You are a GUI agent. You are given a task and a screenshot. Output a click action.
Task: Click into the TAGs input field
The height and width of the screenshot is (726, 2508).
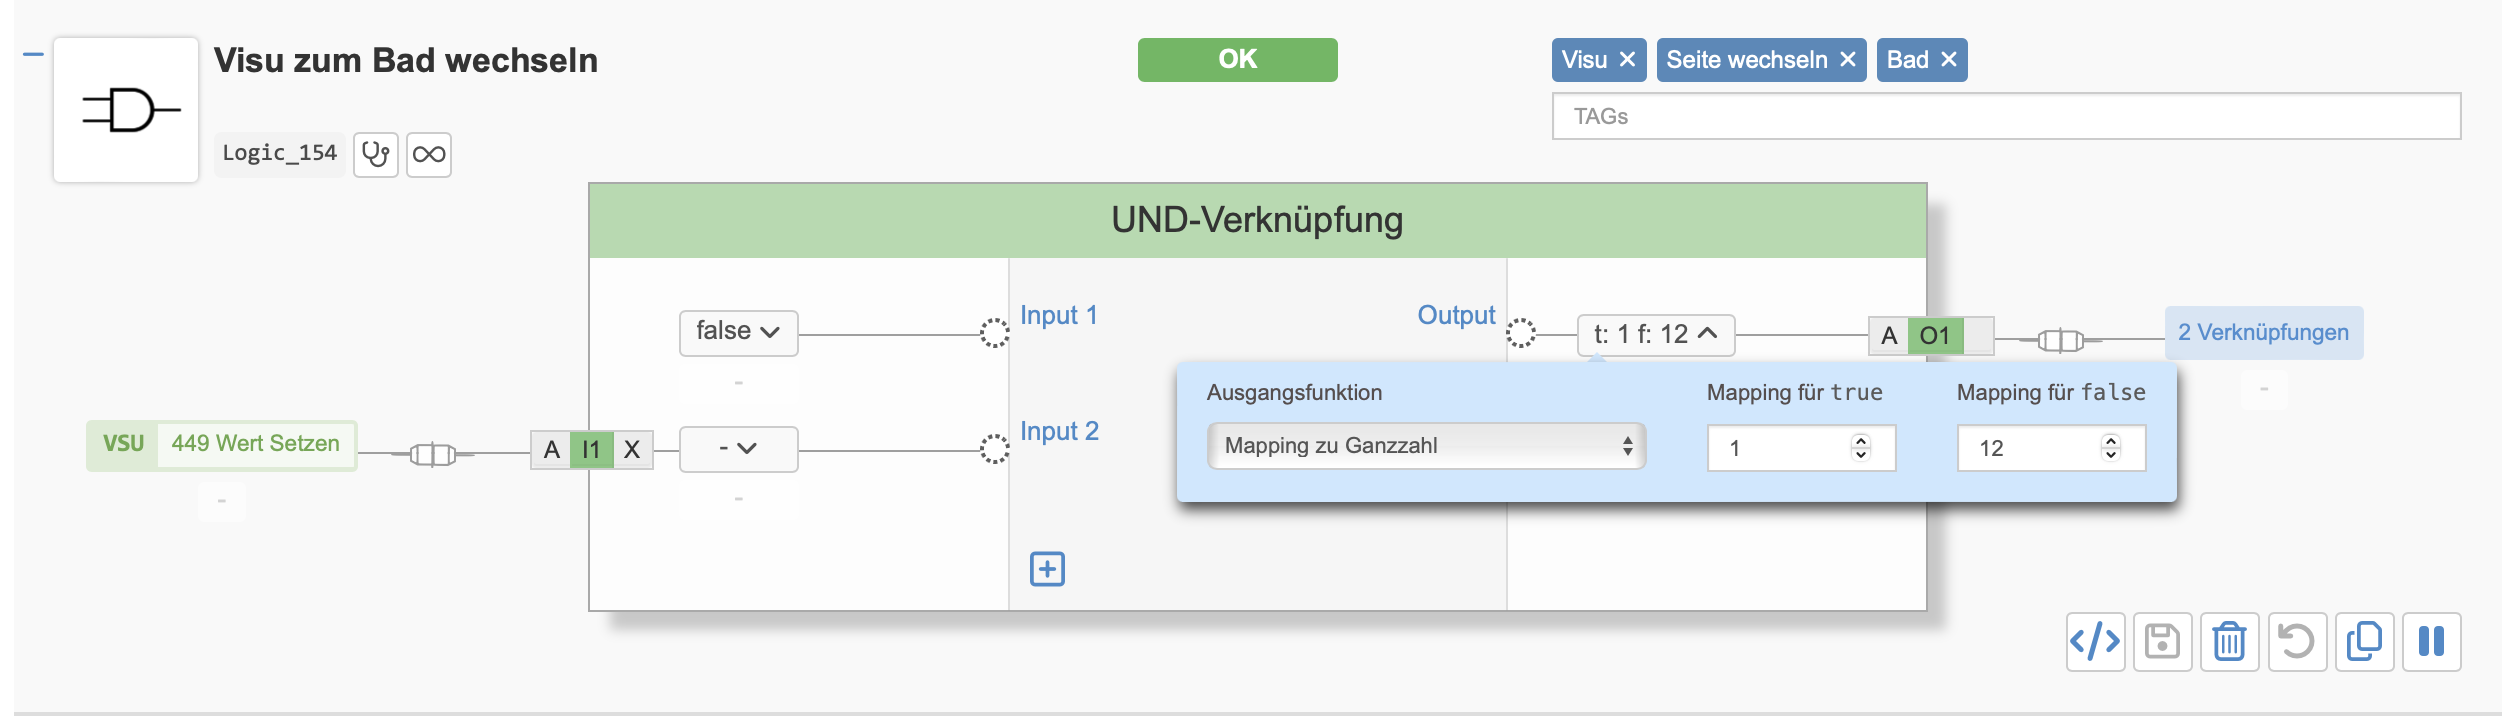point(2005,117)
